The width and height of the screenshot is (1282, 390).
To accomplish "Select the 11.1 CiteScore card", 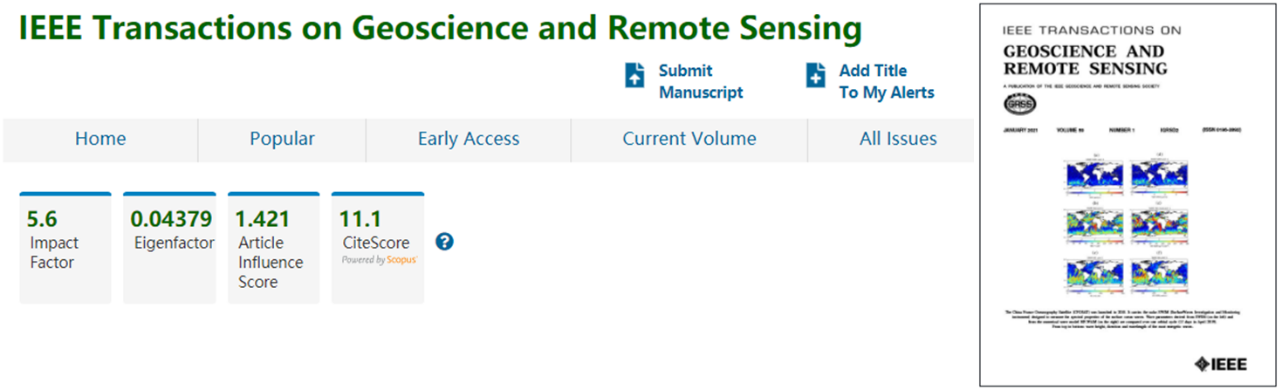I will (378, 247).
